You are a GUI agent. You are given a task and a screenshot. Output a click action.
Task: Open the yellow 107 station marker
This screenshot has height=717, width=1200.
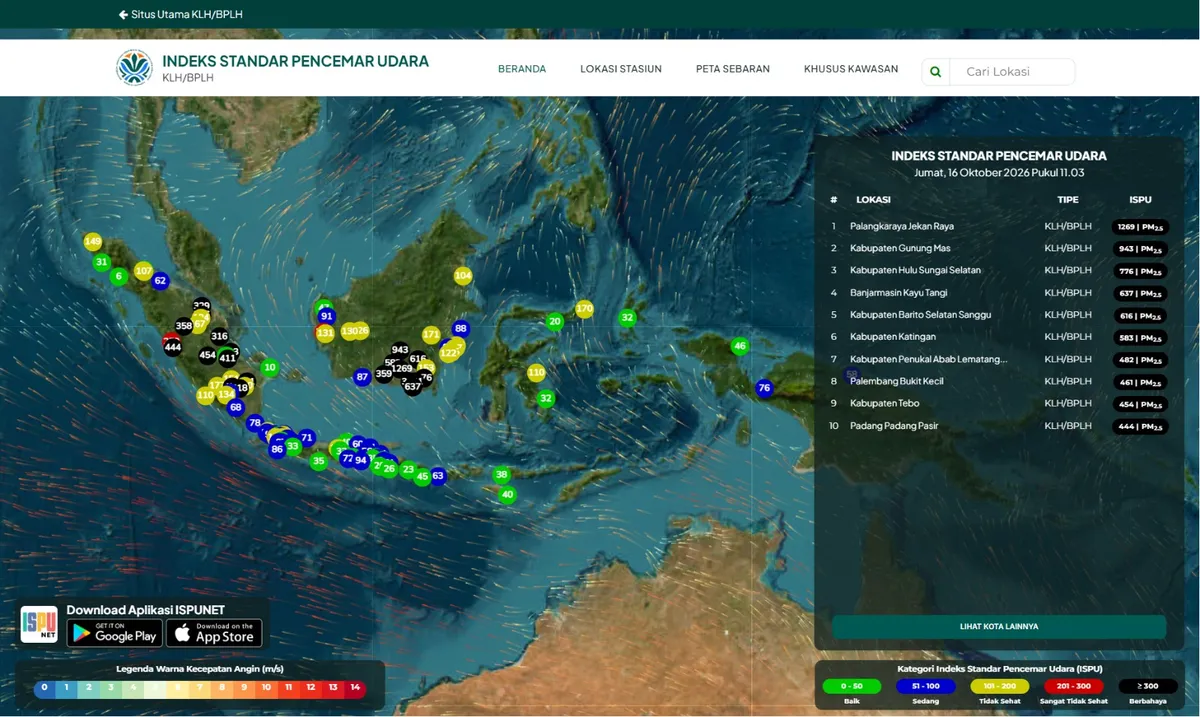[x=143, y=271]
